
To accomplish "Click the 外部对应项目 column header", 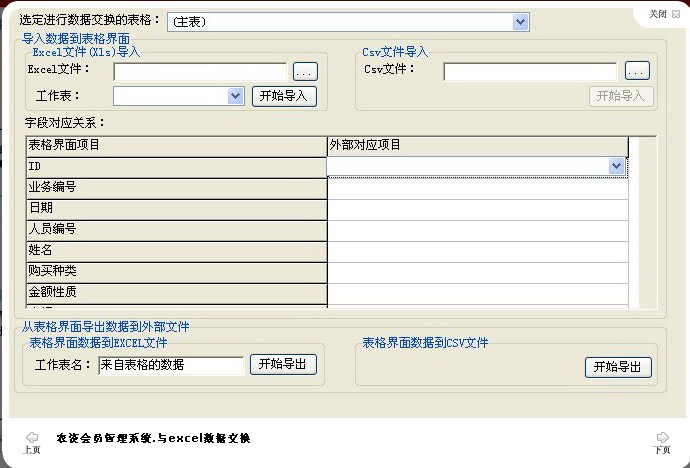I will 477,146.
